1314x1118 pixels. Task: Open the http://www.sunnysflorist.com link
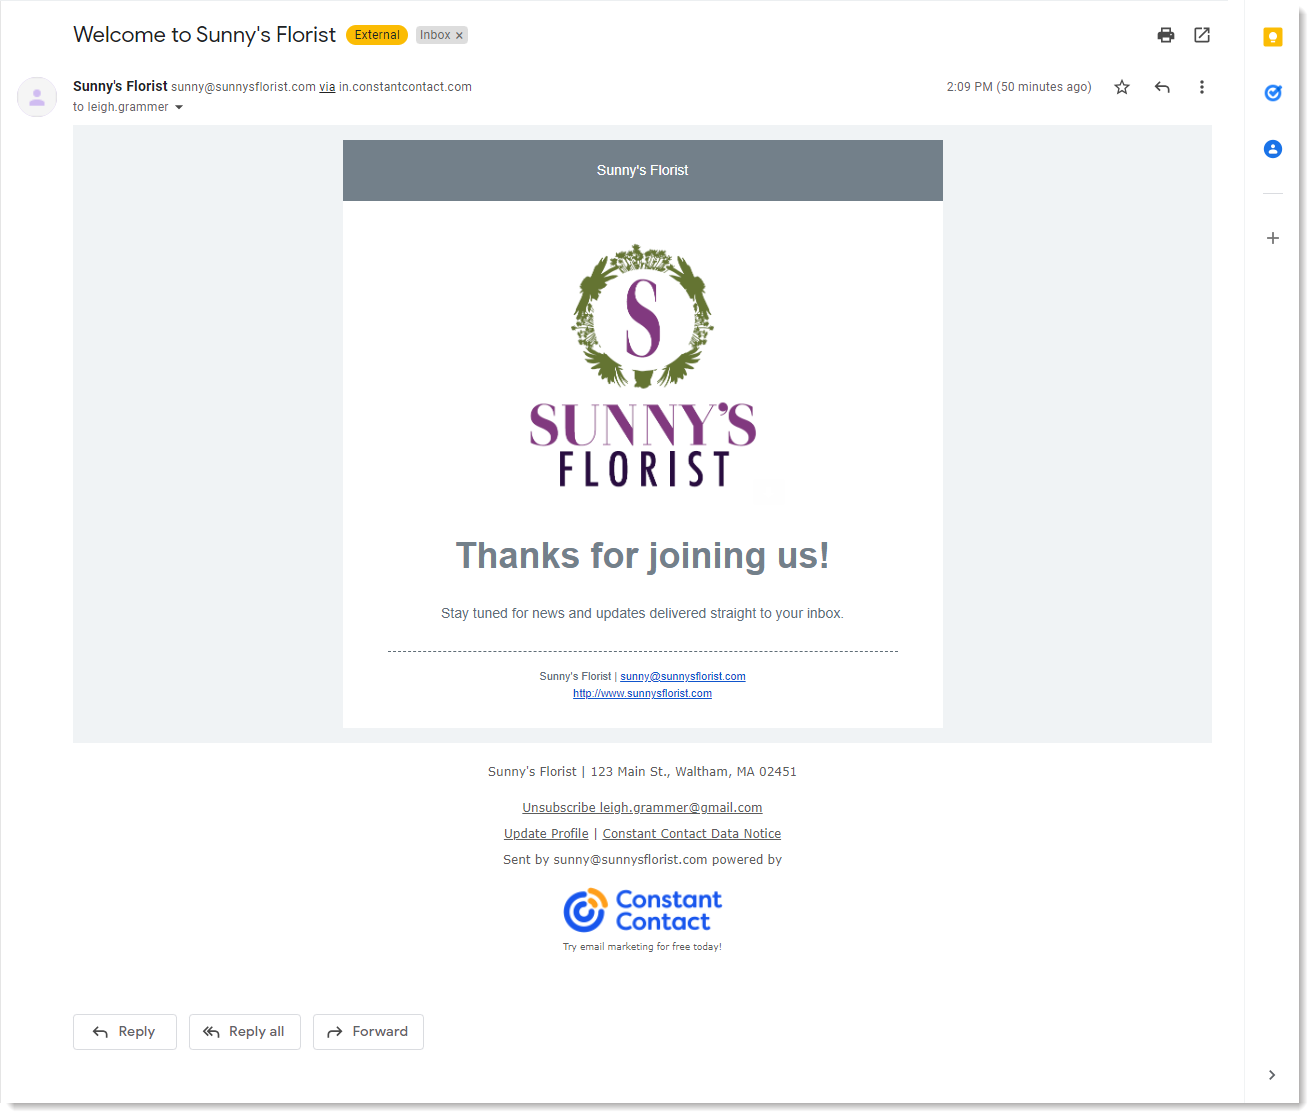coord(642,694)
